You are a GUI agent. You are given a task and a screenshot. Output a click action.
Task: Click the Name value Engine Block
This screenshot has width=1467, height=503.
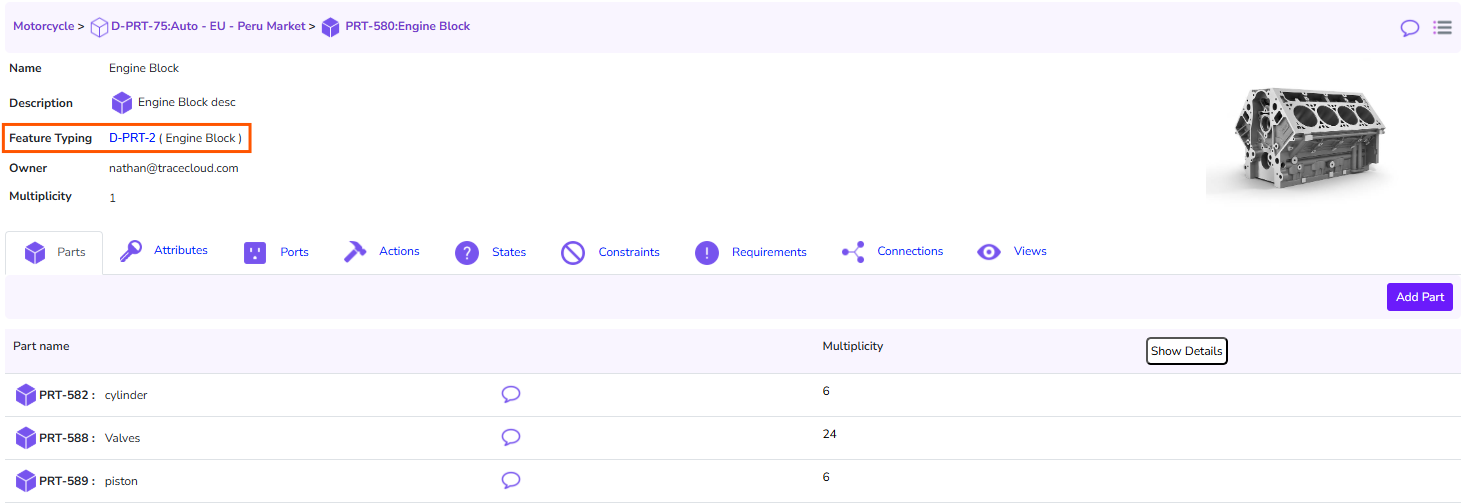tap(144, 68)
